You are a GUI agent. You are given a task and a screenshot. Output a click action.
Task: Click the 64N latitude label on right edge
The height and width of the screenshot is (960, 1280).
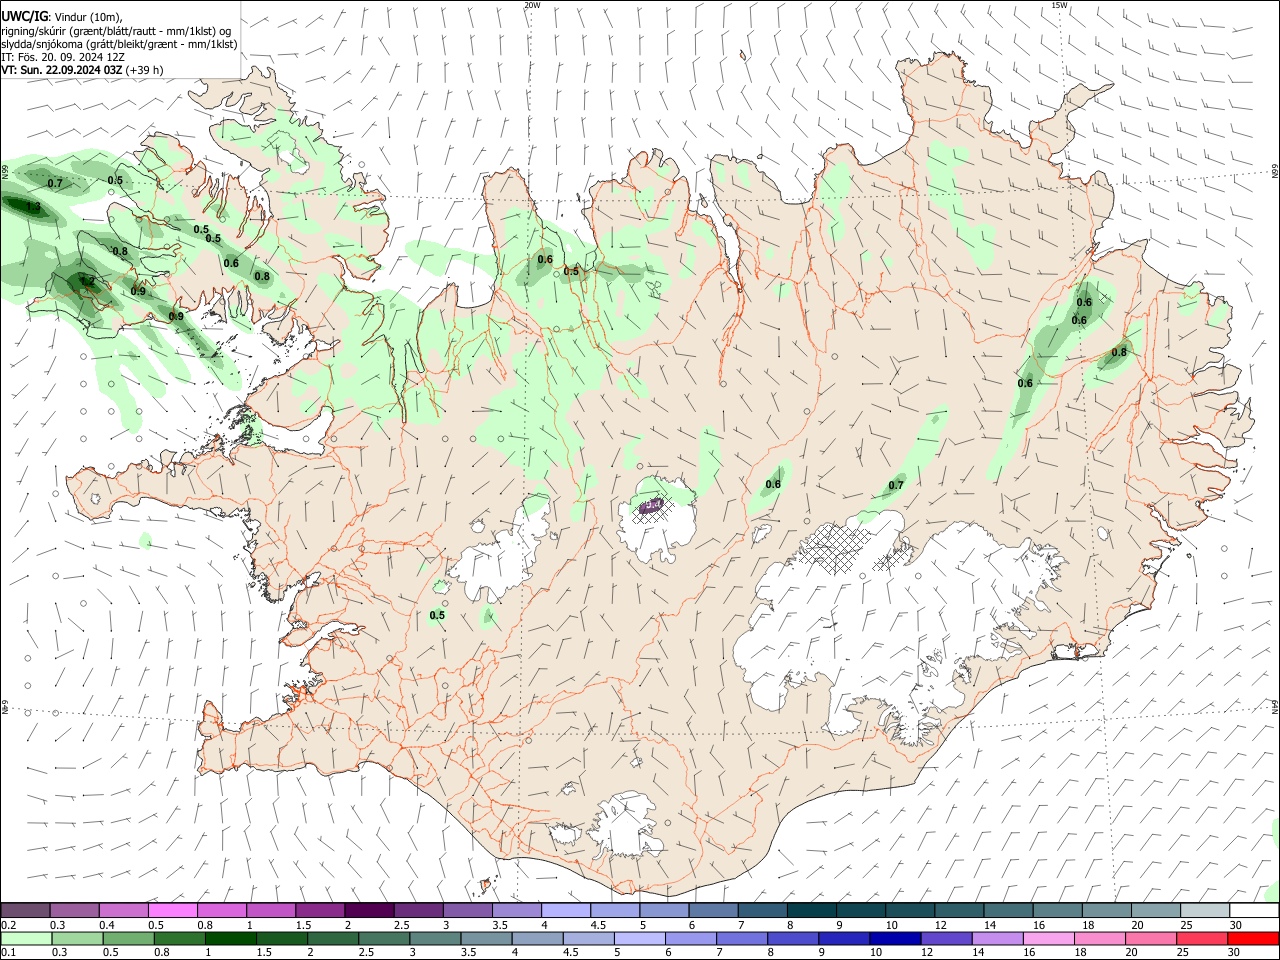pos(1275,706)
